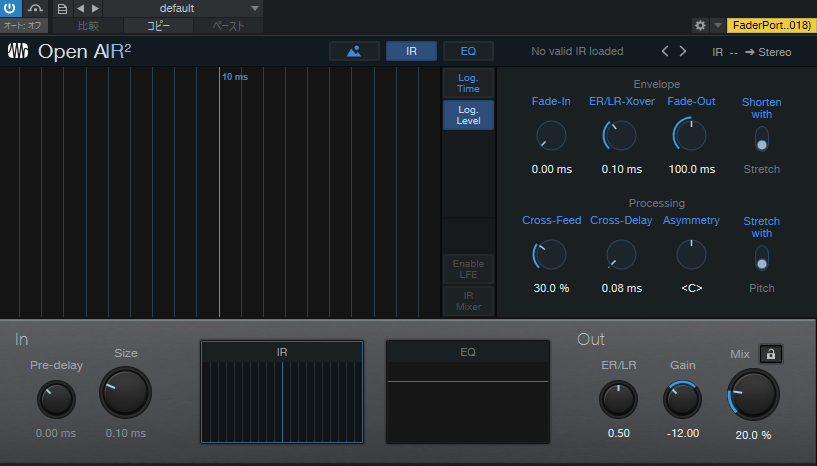Screen dimensions: 817x466
Task: Select the EQ tab
Action: pyautogui.click(x=468, y=51)
